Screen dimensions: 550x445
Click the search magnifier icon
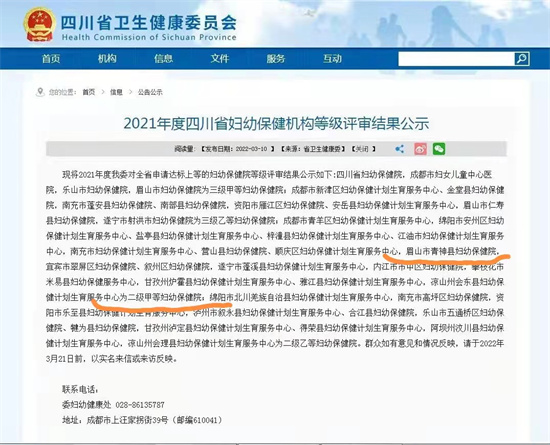pos(522,59)
